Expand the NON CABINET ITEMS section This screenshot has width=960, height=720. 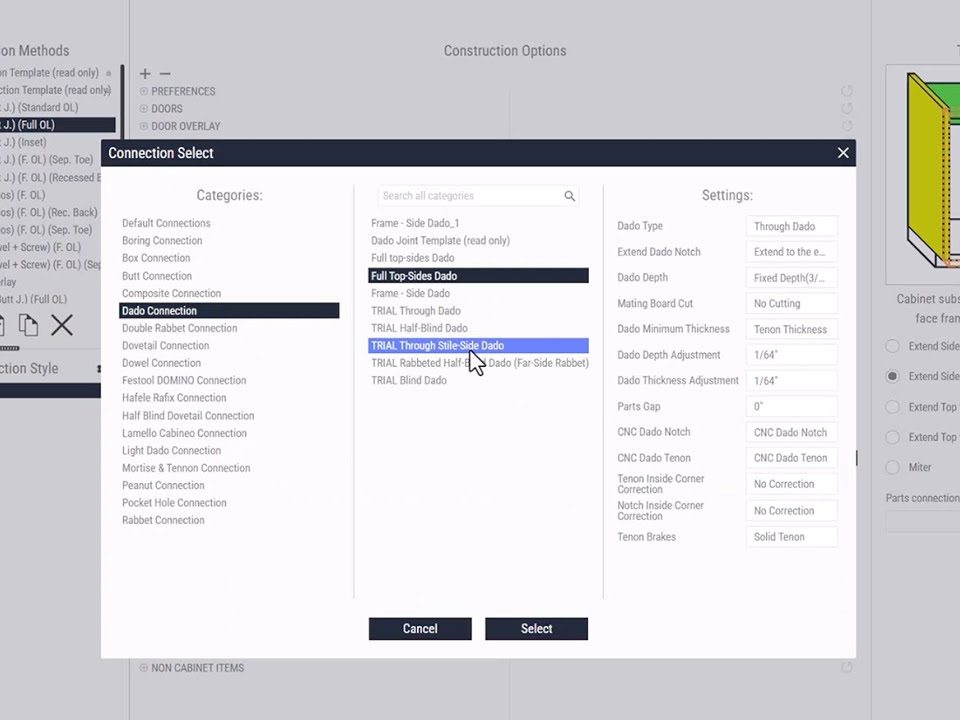click(144, 668)
